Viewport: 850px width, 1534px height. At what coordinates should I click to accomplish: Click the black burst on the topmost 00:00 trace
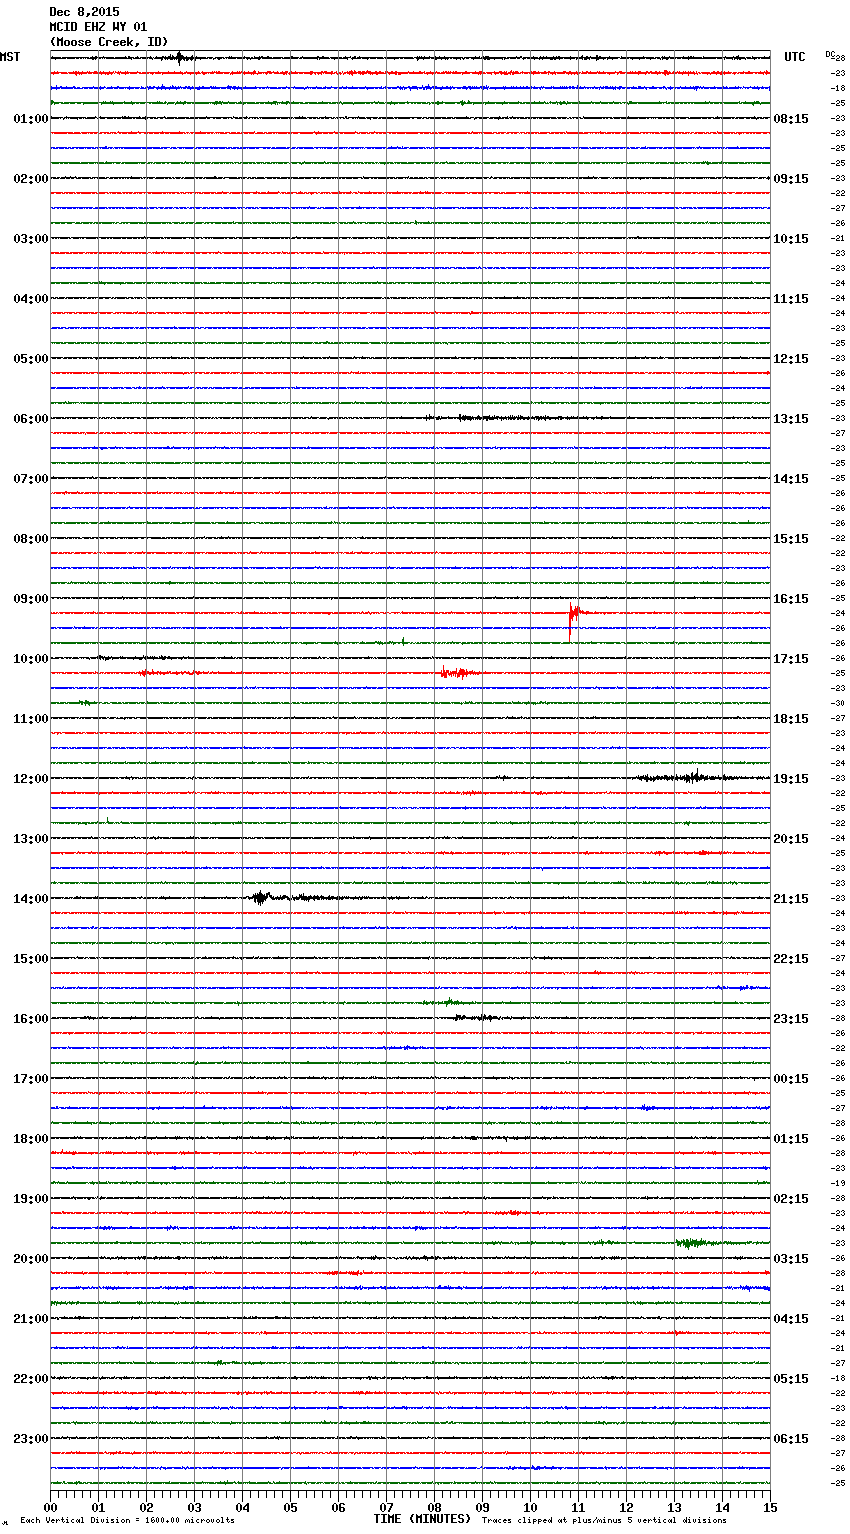coord(180,58)
